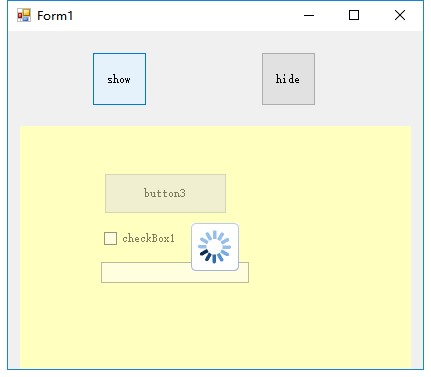The image size is (431, 377).
Task: Click white box surrounding the loading spinner
Action: coord(215,247)
